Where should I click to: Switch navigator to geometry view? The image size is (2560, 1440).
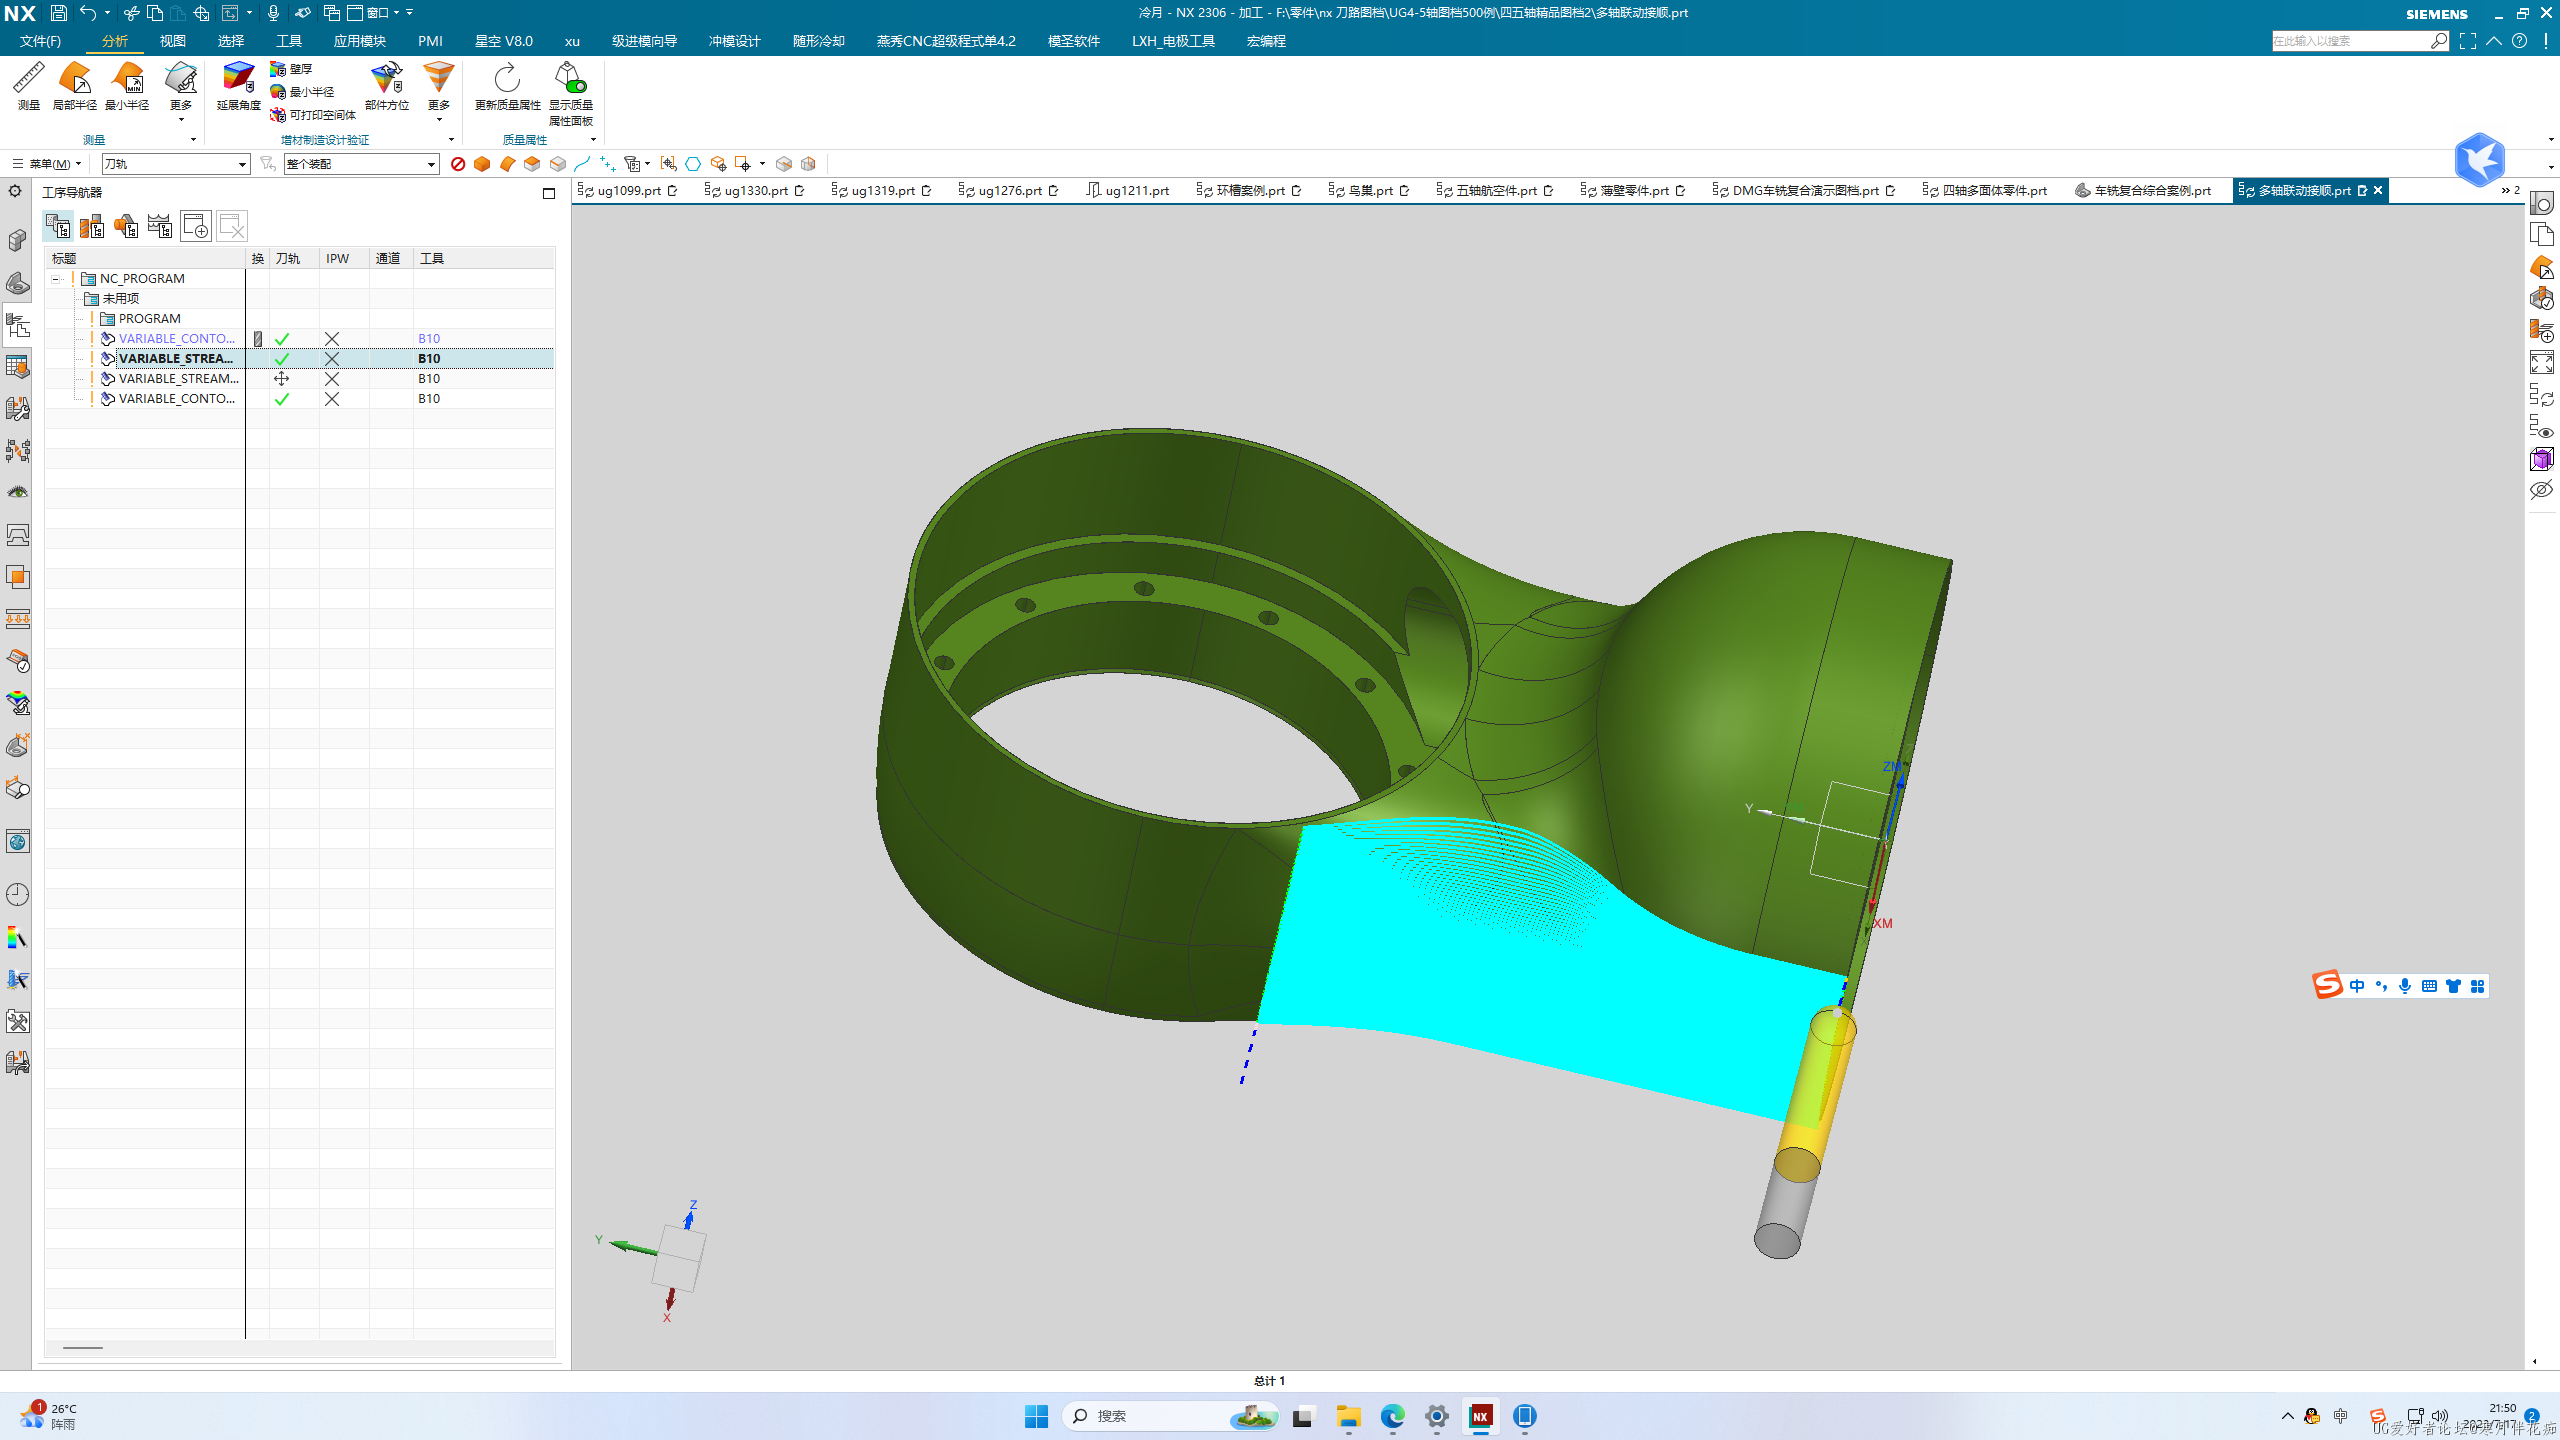point(126,226)
